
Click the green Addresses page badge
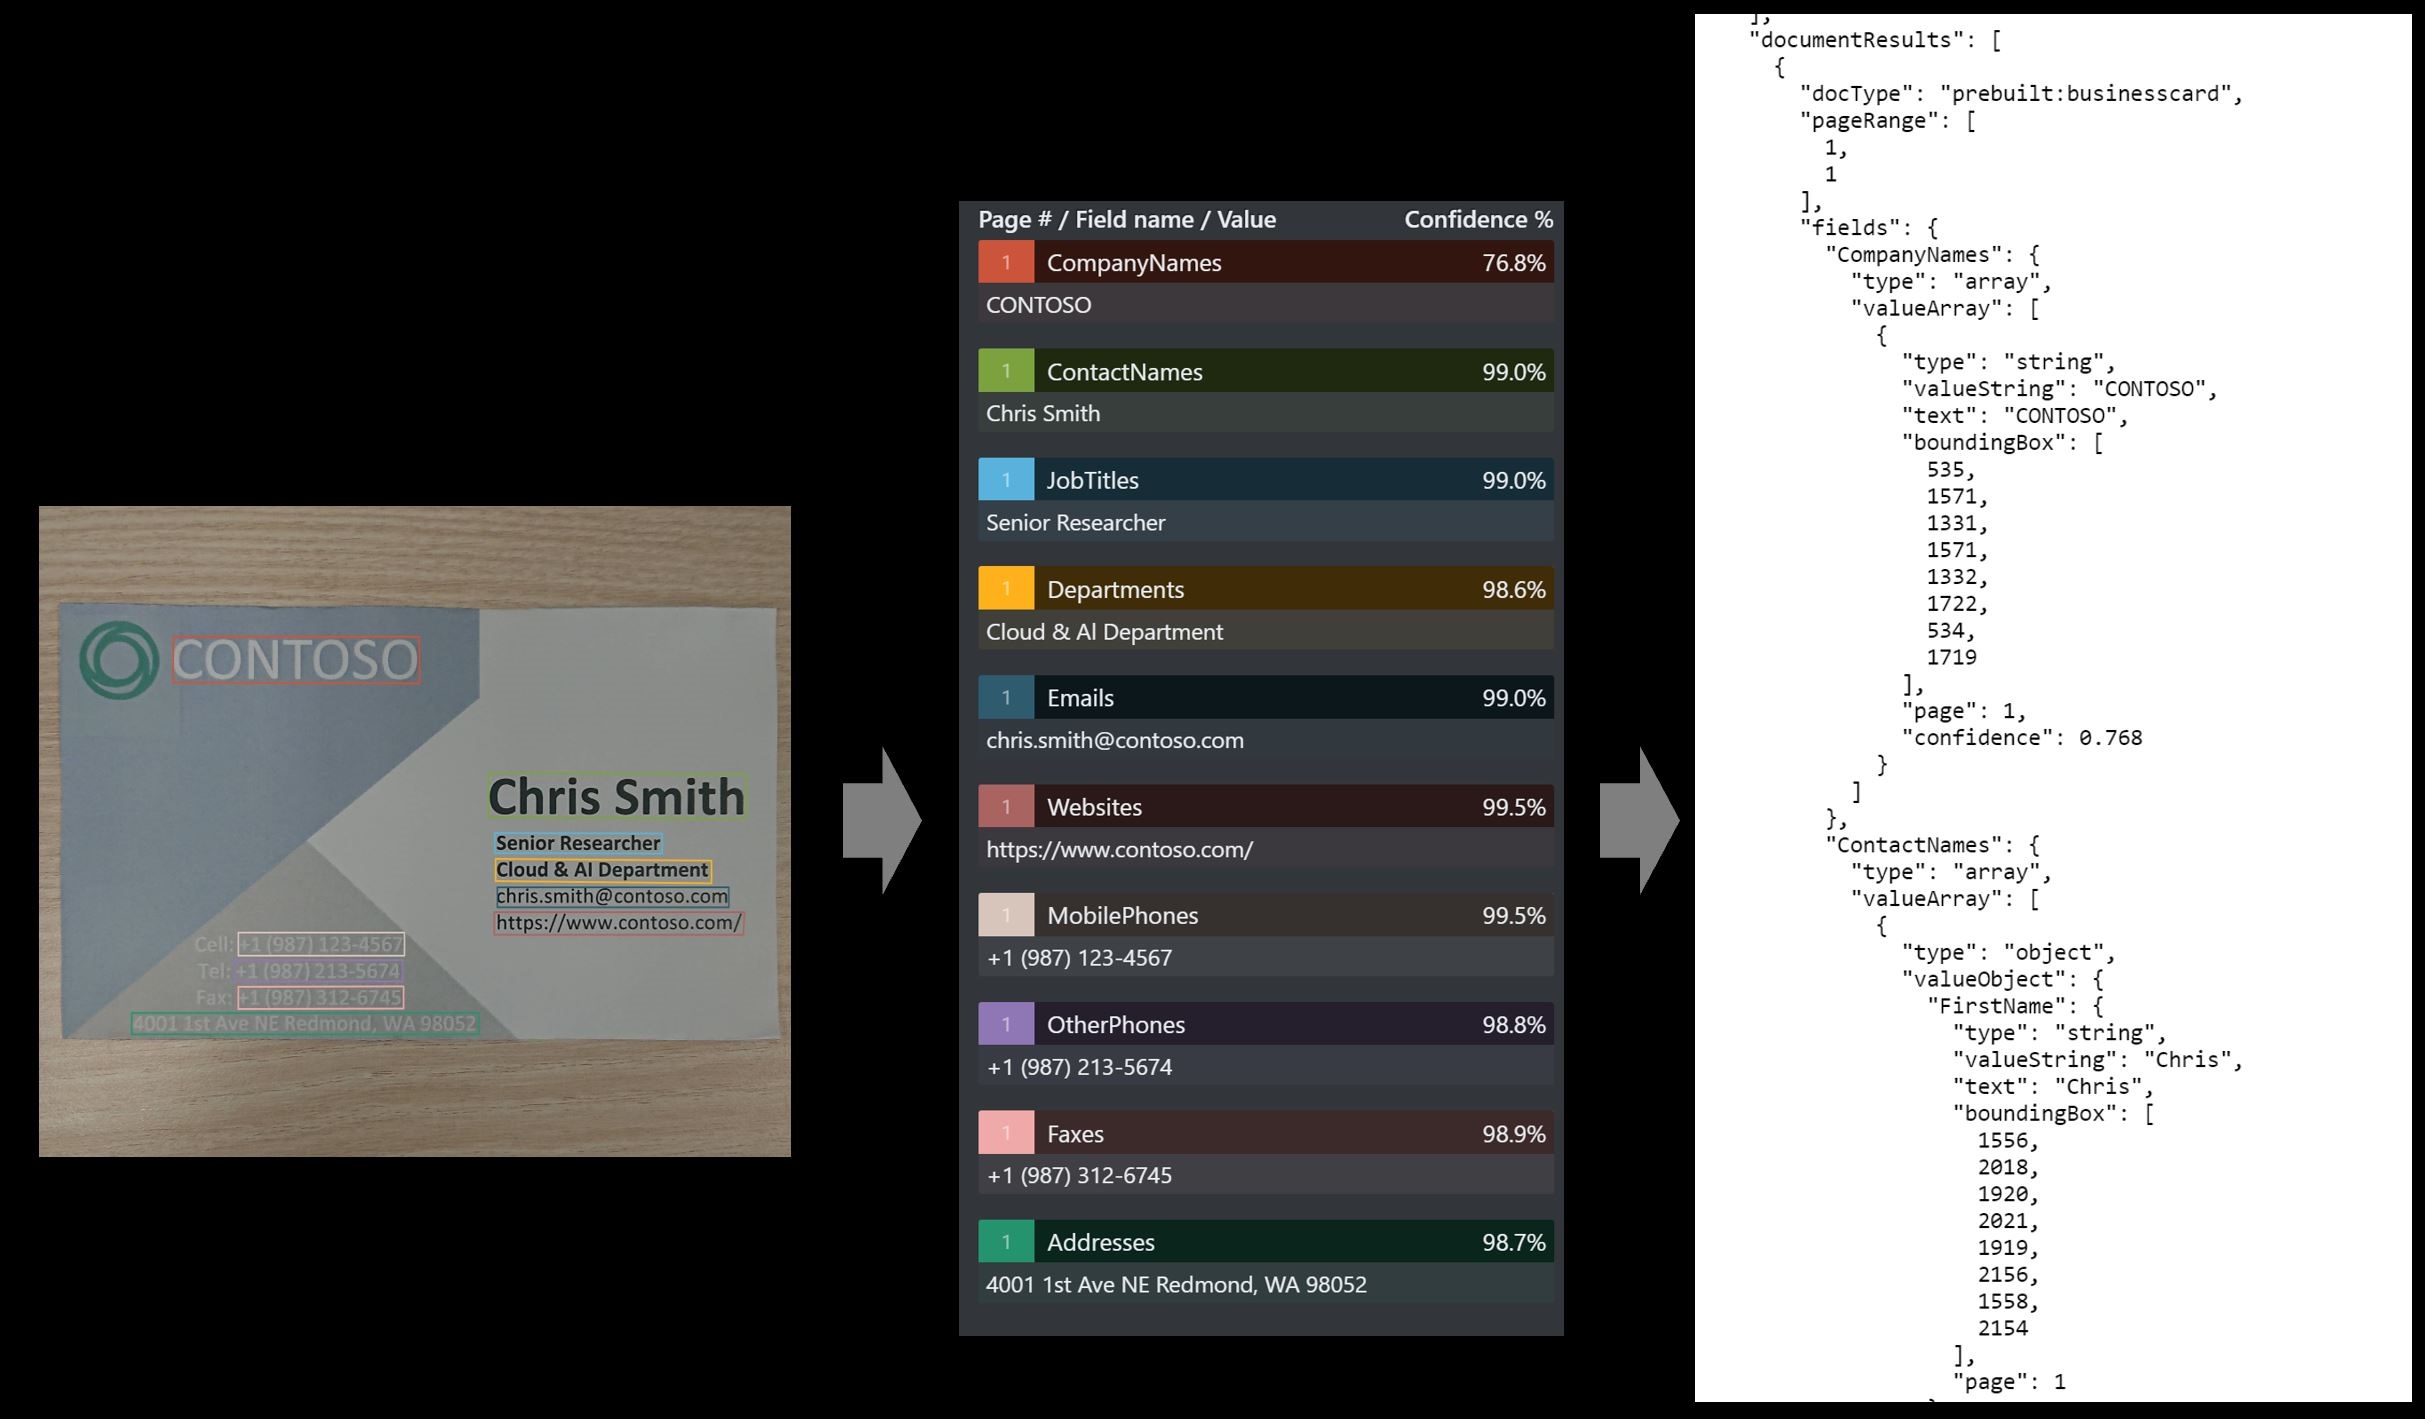tap(1006, 1242)
